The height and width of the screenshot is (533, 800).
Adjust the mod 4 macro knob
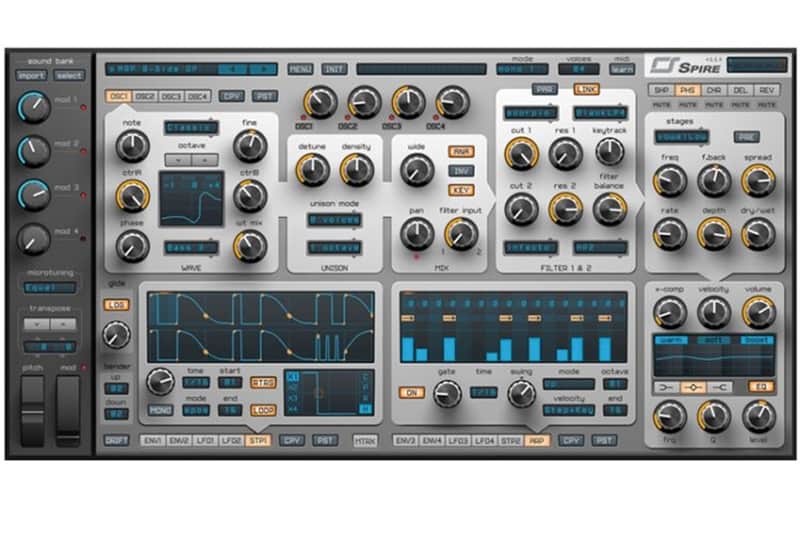pos(34,239)
